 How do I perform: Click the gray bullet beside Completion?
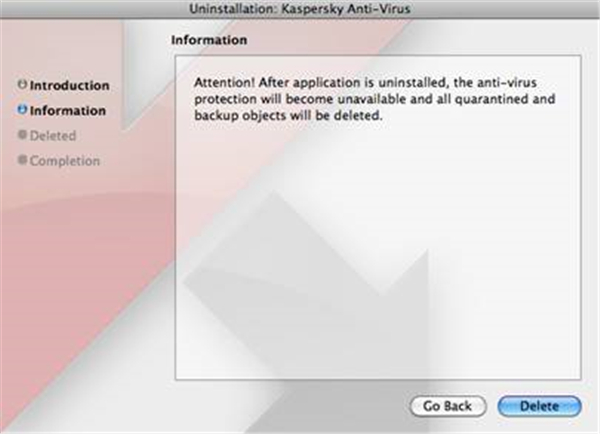pos(23,160)
